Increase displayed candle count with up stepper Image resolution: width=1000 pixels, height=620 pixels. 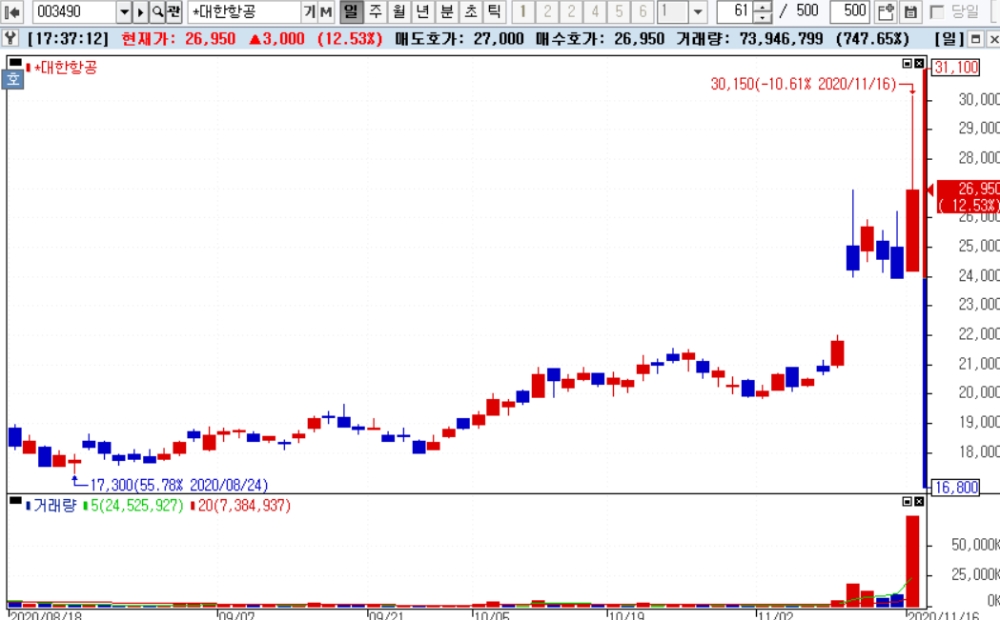pyautogui.click(x=763, y=6)
